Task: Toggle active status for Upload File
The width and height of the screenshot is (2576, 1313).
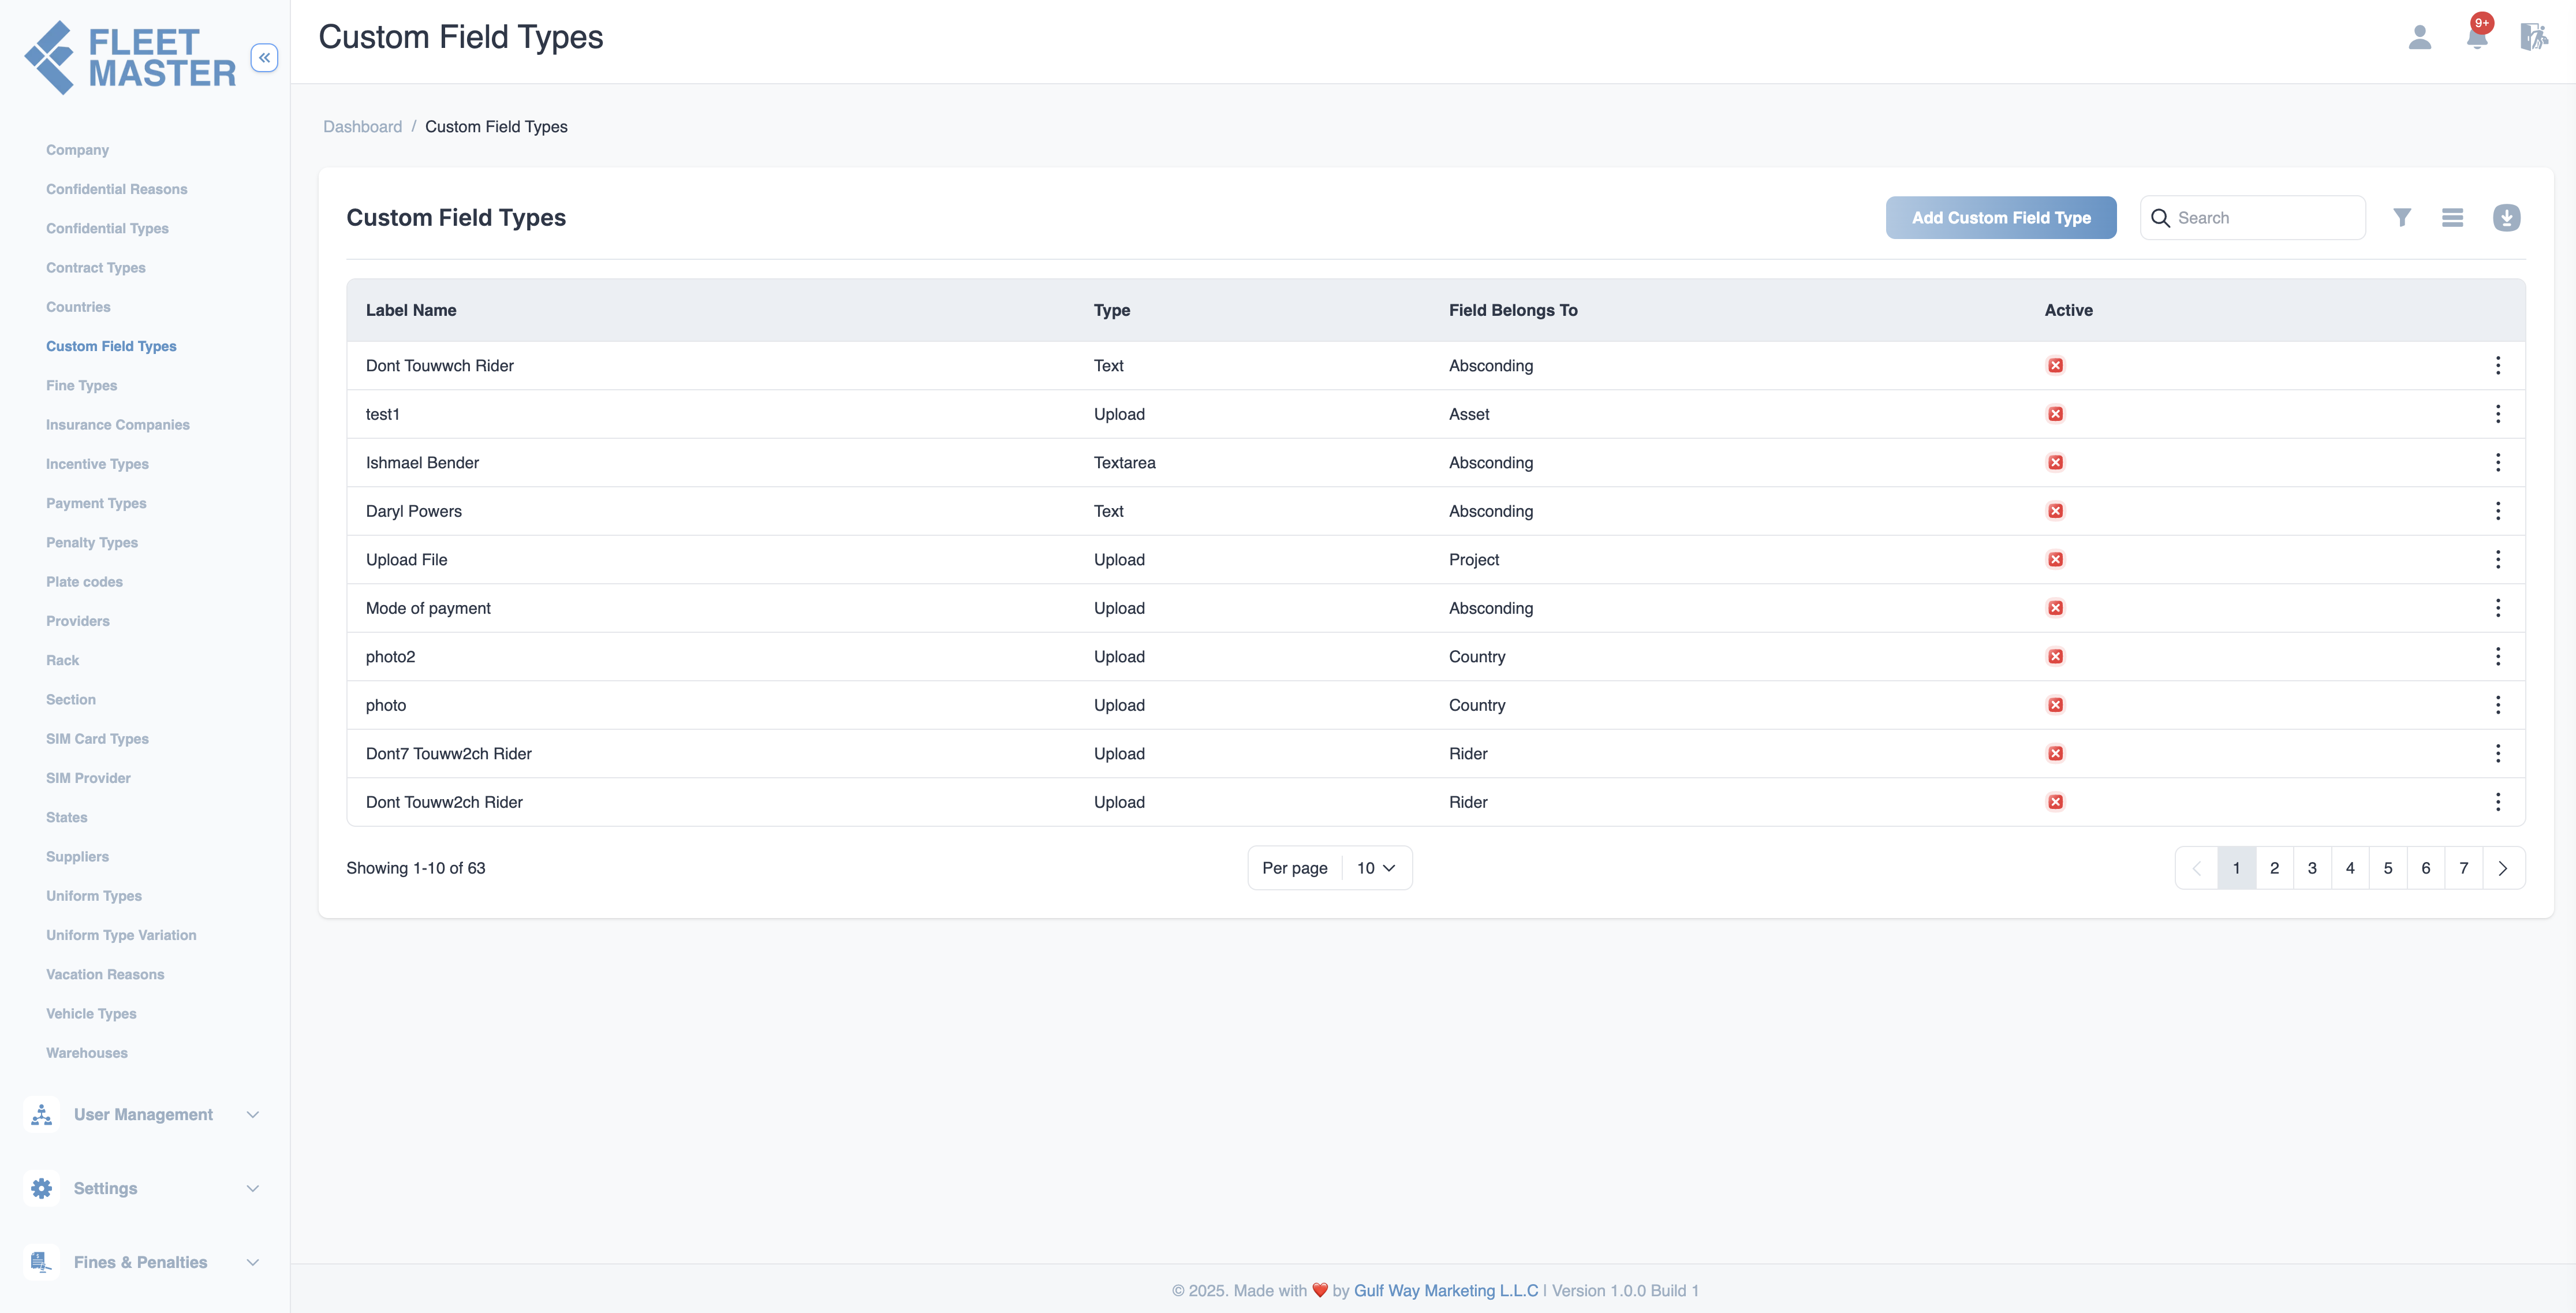Action: coord(2055,560)
